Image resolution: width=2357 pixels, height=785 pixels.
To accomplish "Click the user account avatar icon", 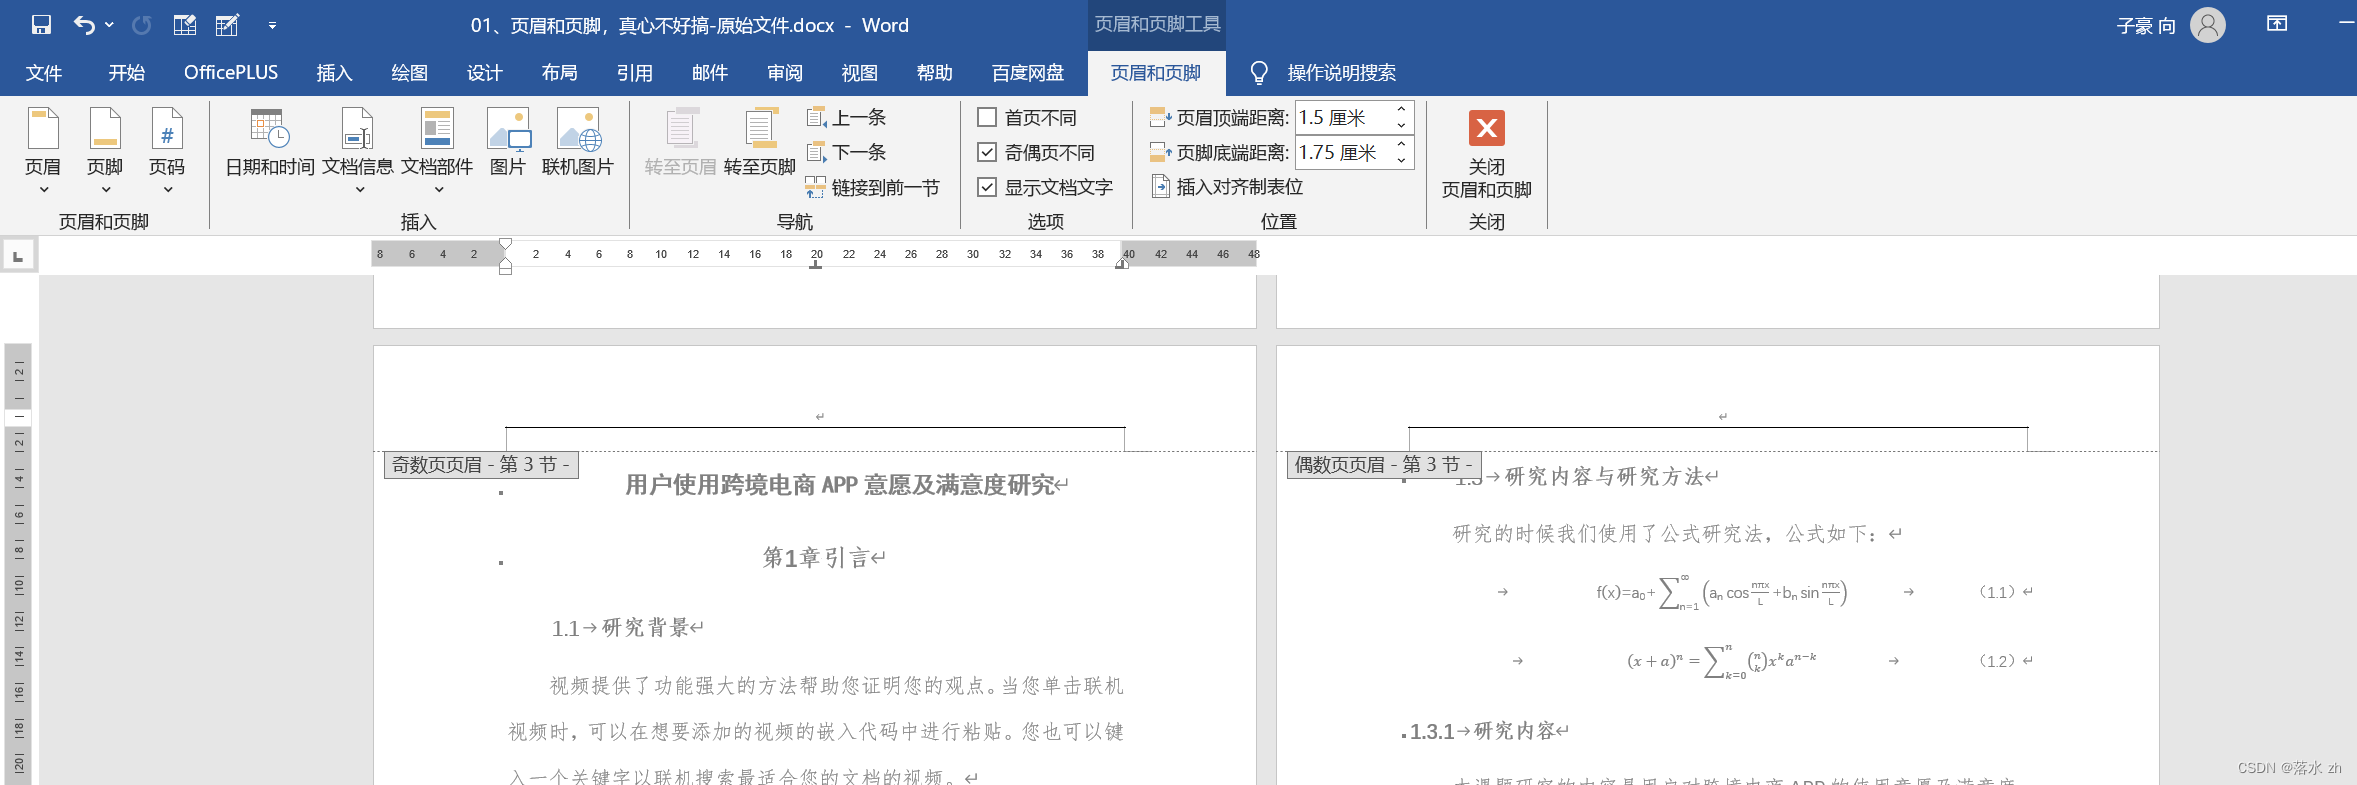I will 2208,25.
